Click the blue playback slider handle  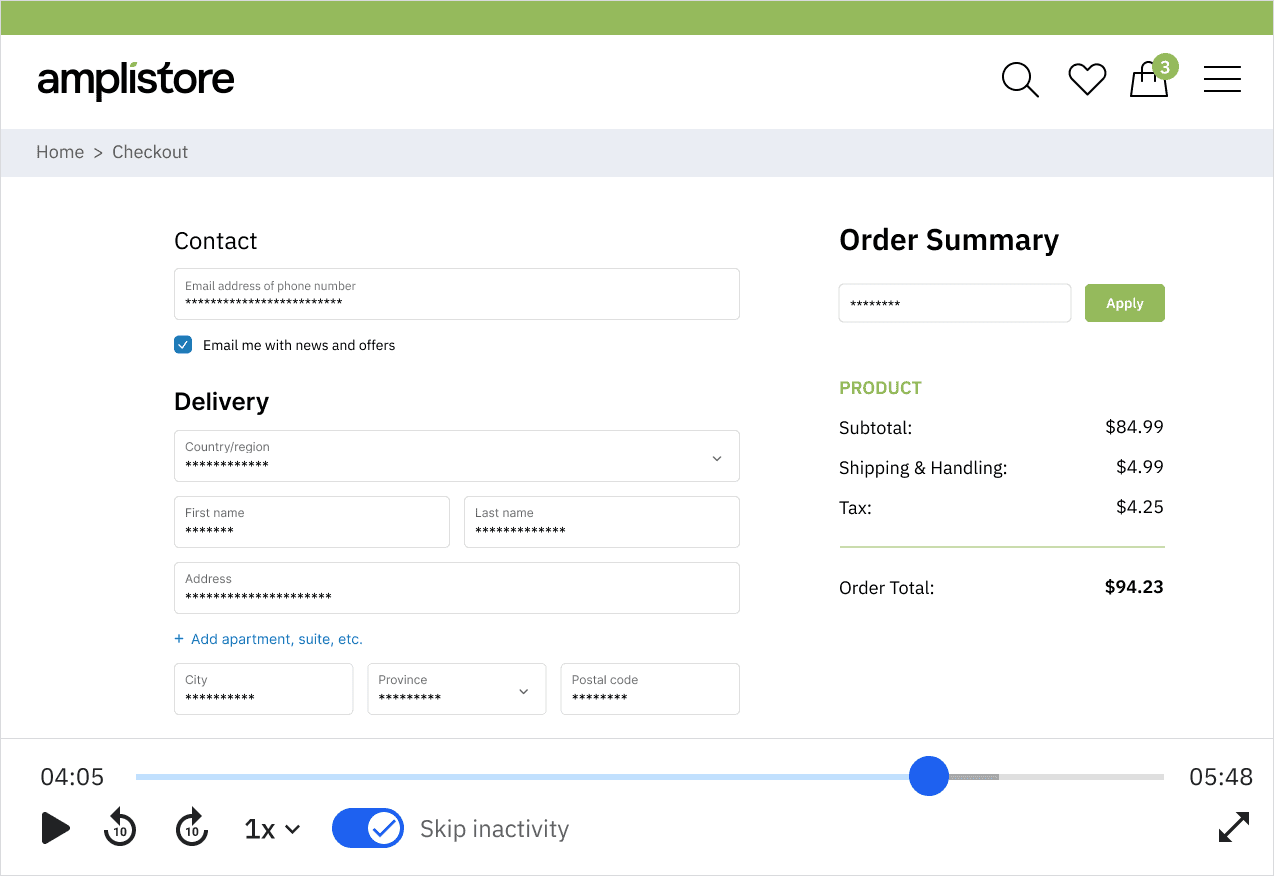point(928,776)
